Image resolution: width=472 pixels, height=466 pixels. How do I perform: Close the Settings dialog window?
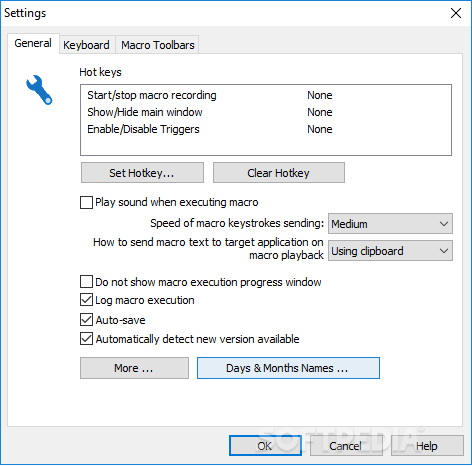456,13
